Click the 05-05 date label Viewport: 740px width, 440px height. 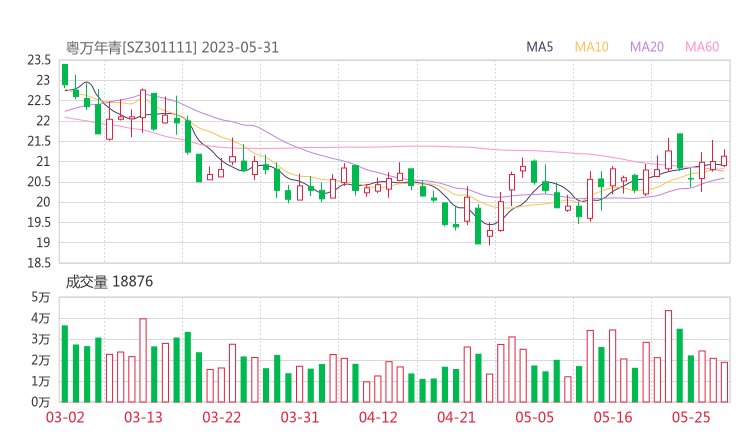tap(535, 417)
